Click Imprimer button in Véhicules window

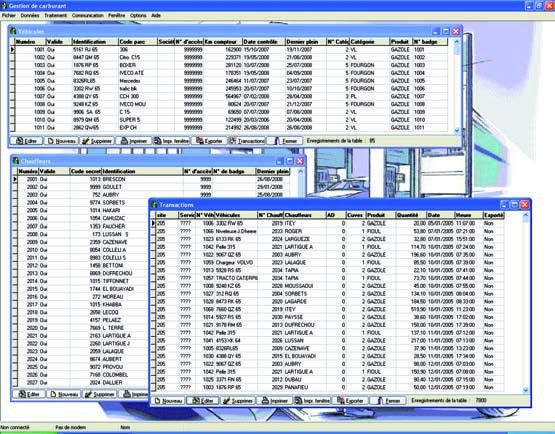(134, 141)
